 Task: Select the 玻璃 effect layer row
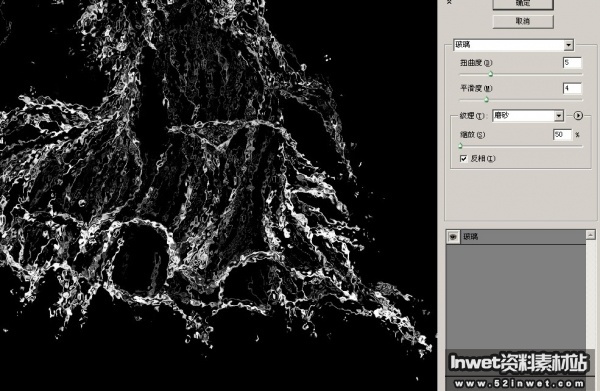516,237
